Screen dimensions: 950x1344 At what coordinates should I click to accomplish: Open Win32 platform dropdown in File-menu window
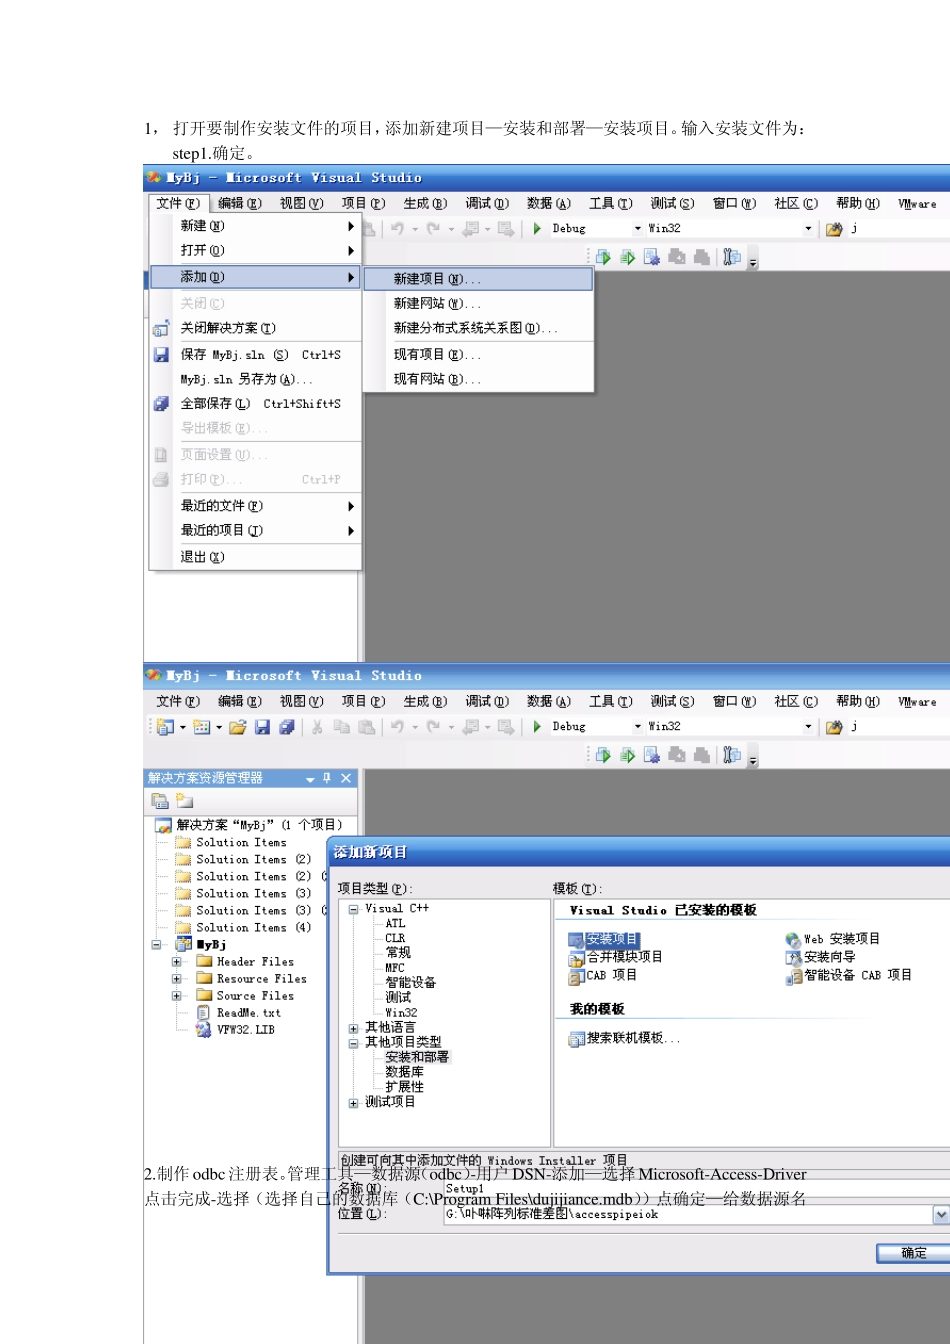pos(809,229)
